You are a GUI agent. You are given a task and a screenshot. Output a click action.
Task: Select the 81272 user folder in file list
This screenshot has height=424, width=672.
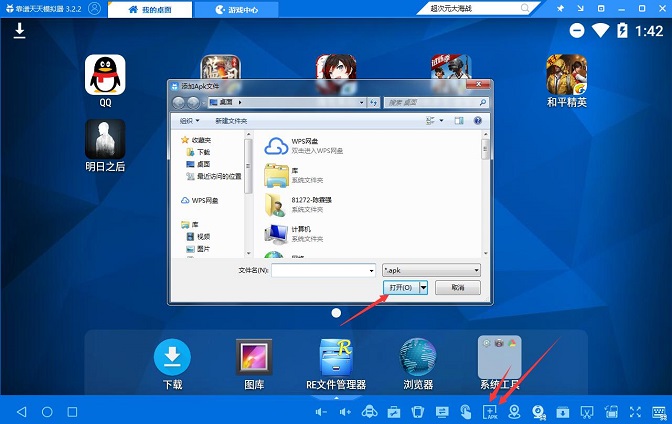coord(298,204)
